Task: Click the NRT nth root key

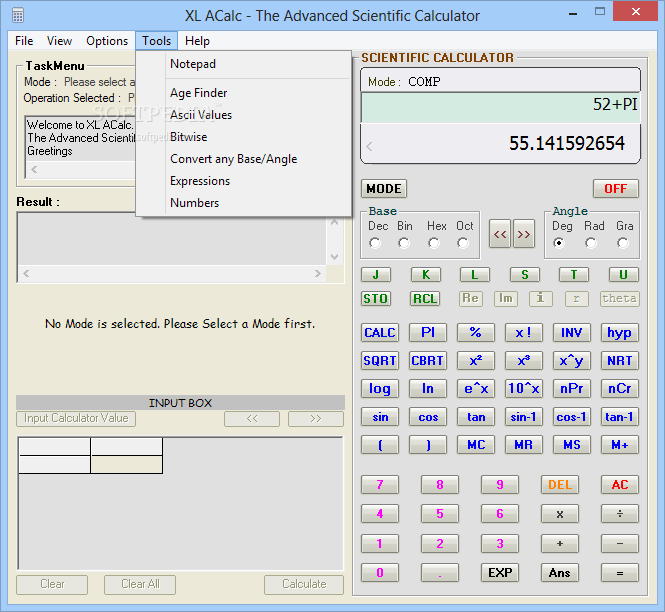Action: (620, 360)
